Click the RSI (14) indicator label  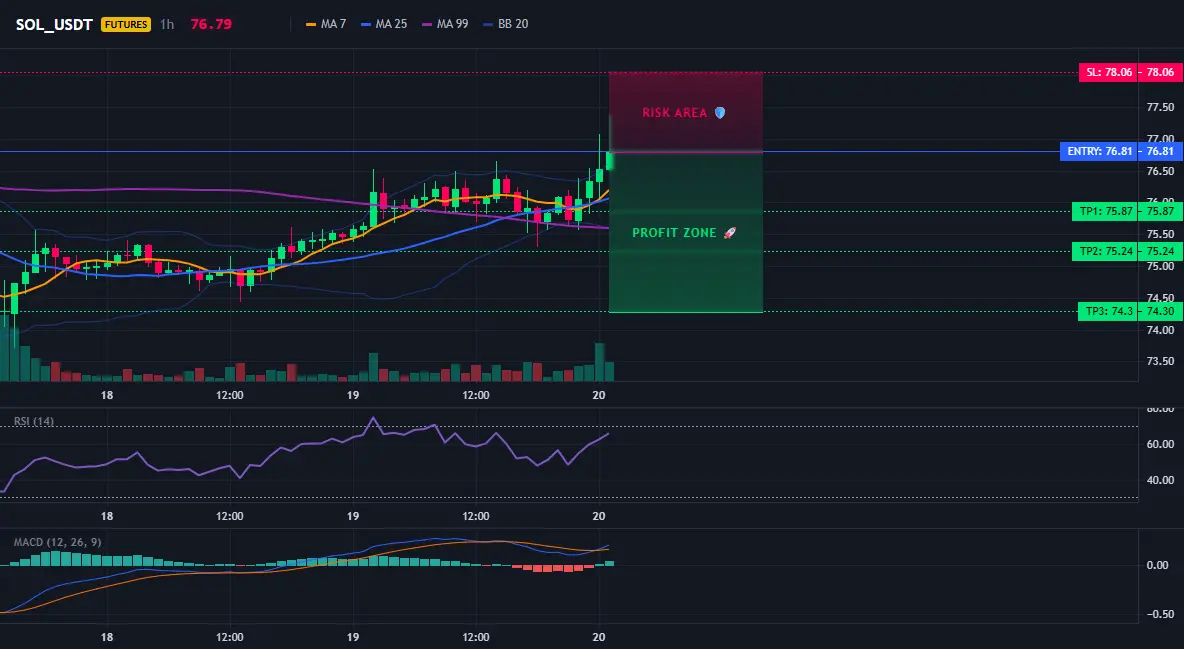click(x=34, y=421)
